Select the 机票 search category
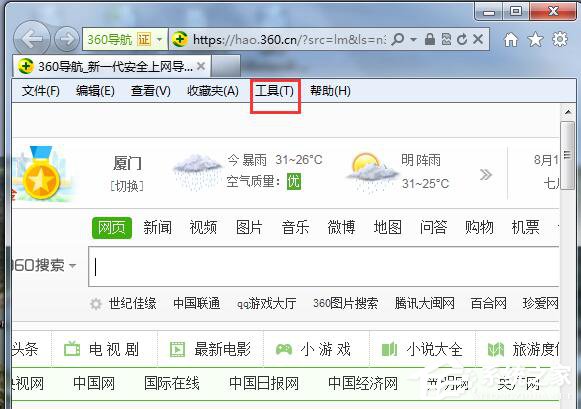Viewport: 581px width, 409px height. 525,227
